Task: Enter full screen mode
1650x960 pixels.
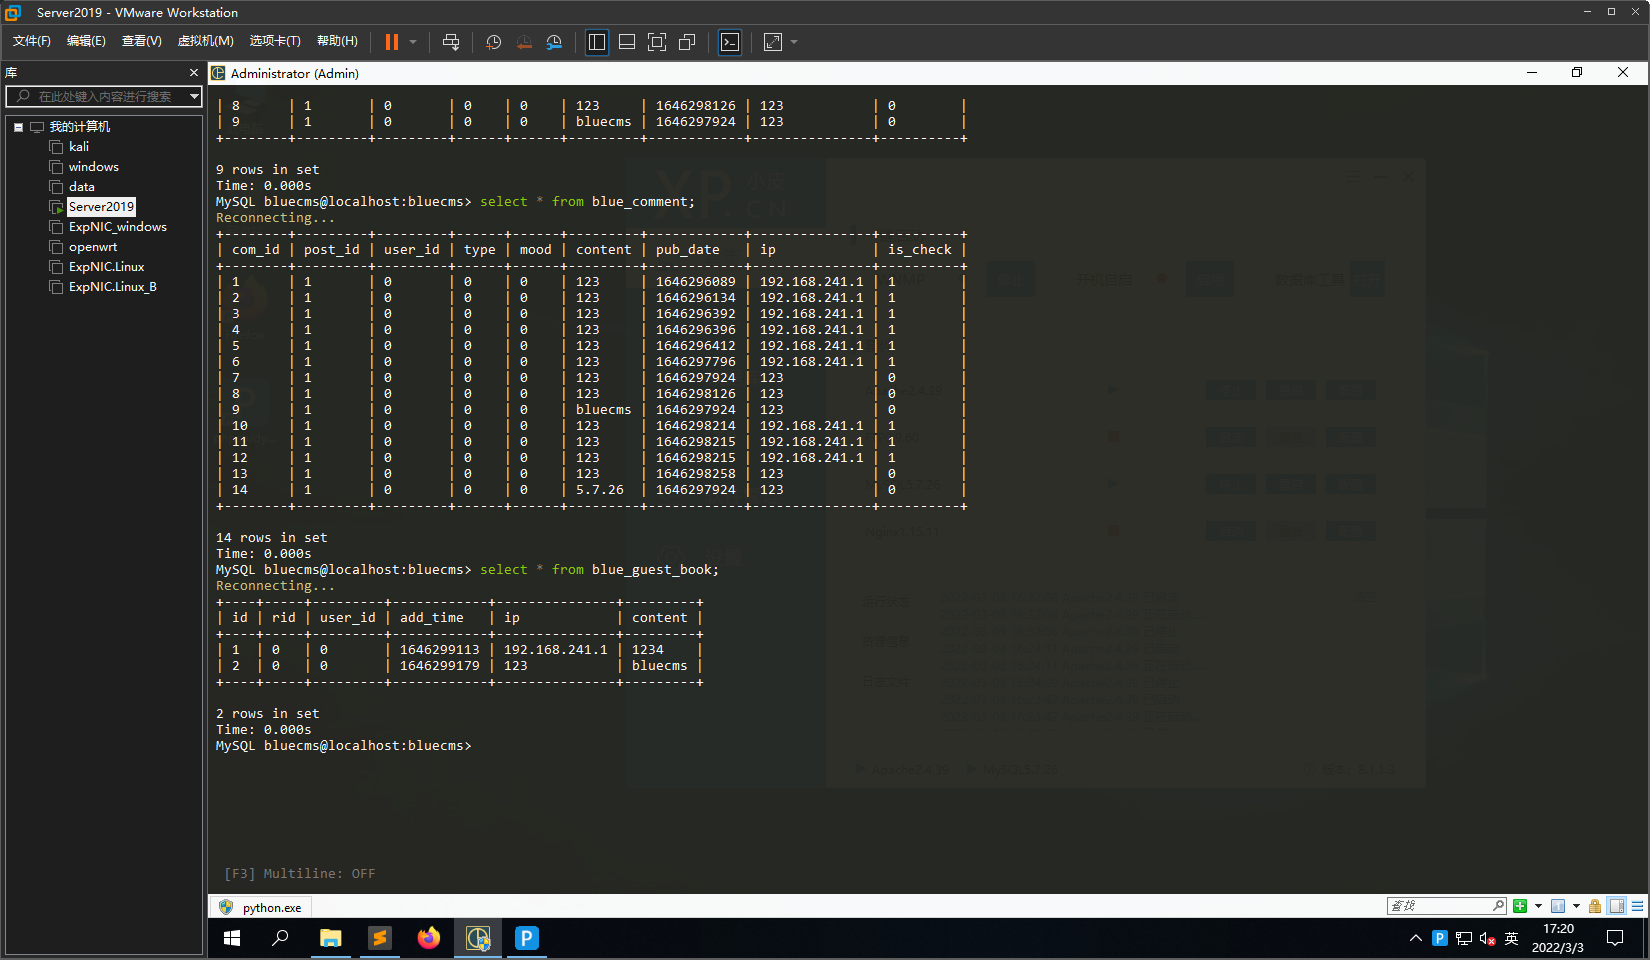Action: coord(657,42)
